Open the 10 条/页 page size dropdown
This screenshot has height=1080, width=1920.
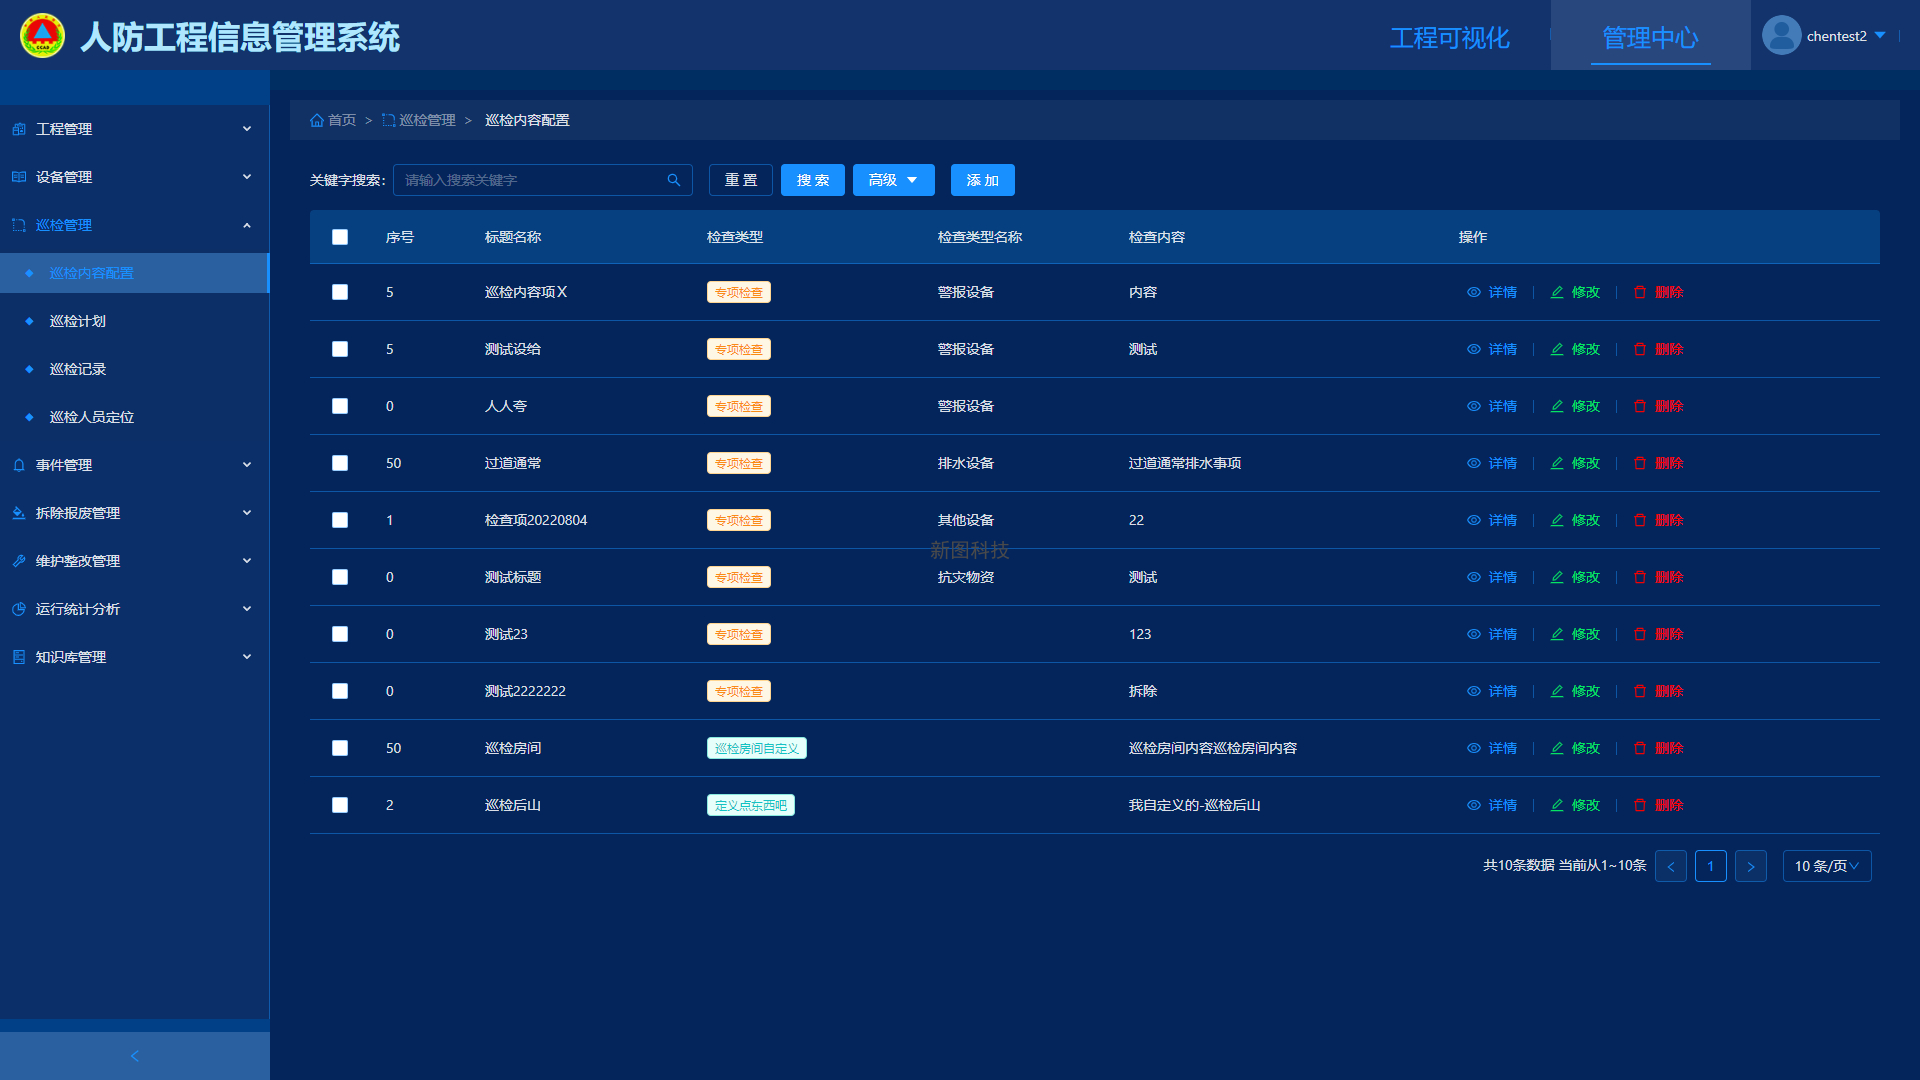(1826, 866)
